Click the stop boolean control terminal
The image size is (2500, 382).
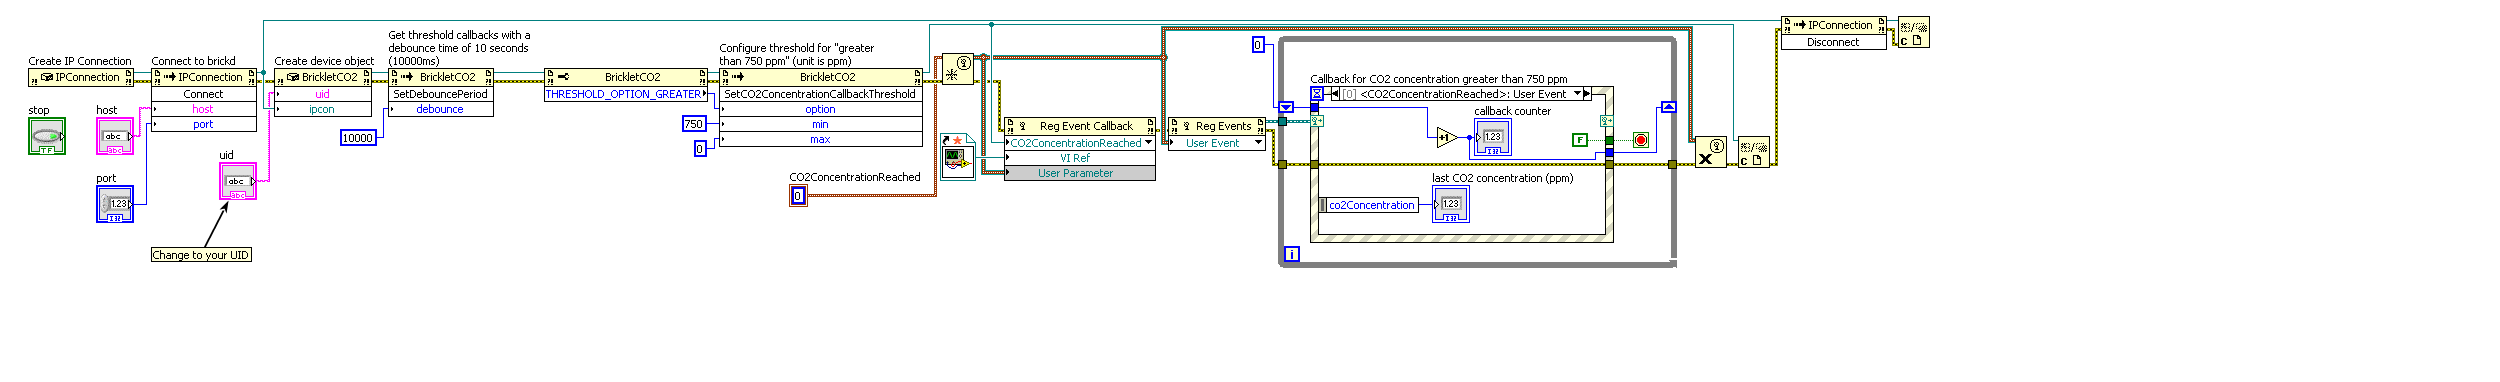(47, 136)
